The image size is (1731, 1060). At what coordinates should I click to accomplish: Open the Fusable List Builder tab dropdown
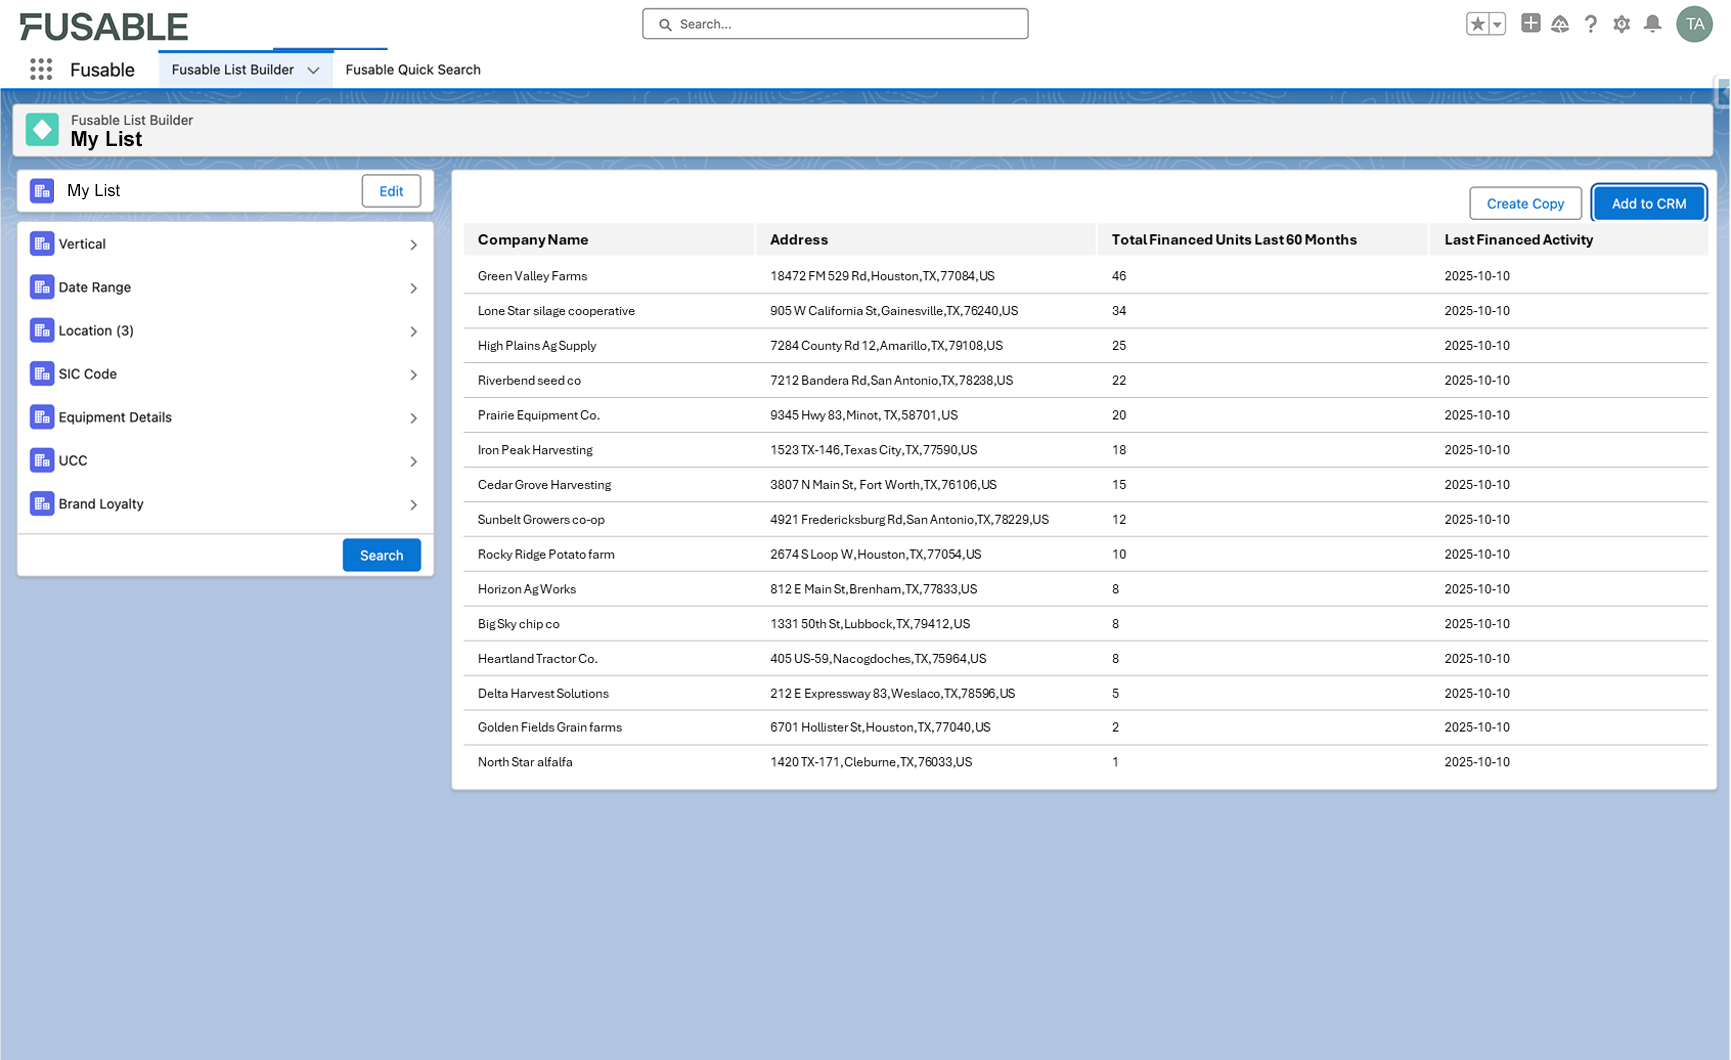[x=313, y=70]
